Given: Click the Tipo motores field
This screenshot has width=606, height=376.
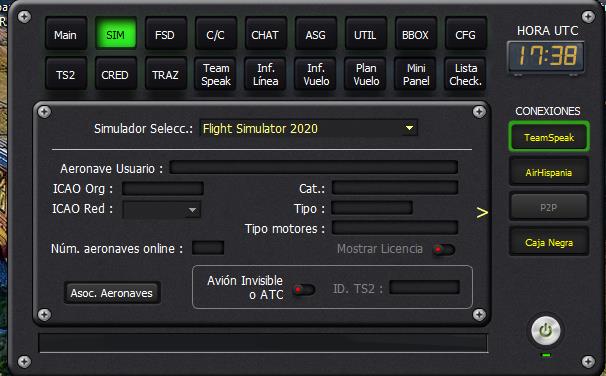Looking at the screenshot, I should pyautogui.click(x=395, y=228).
